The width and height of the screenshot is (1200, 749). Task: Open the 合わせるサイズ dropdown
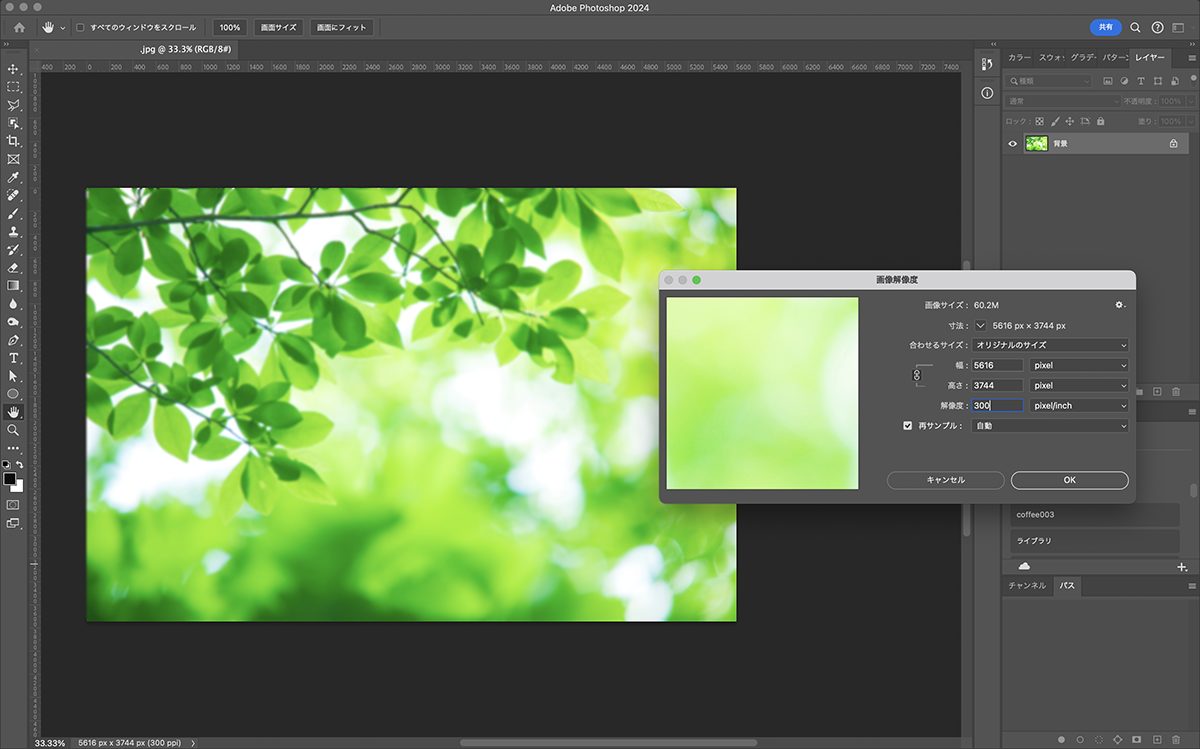(1050, 345)
